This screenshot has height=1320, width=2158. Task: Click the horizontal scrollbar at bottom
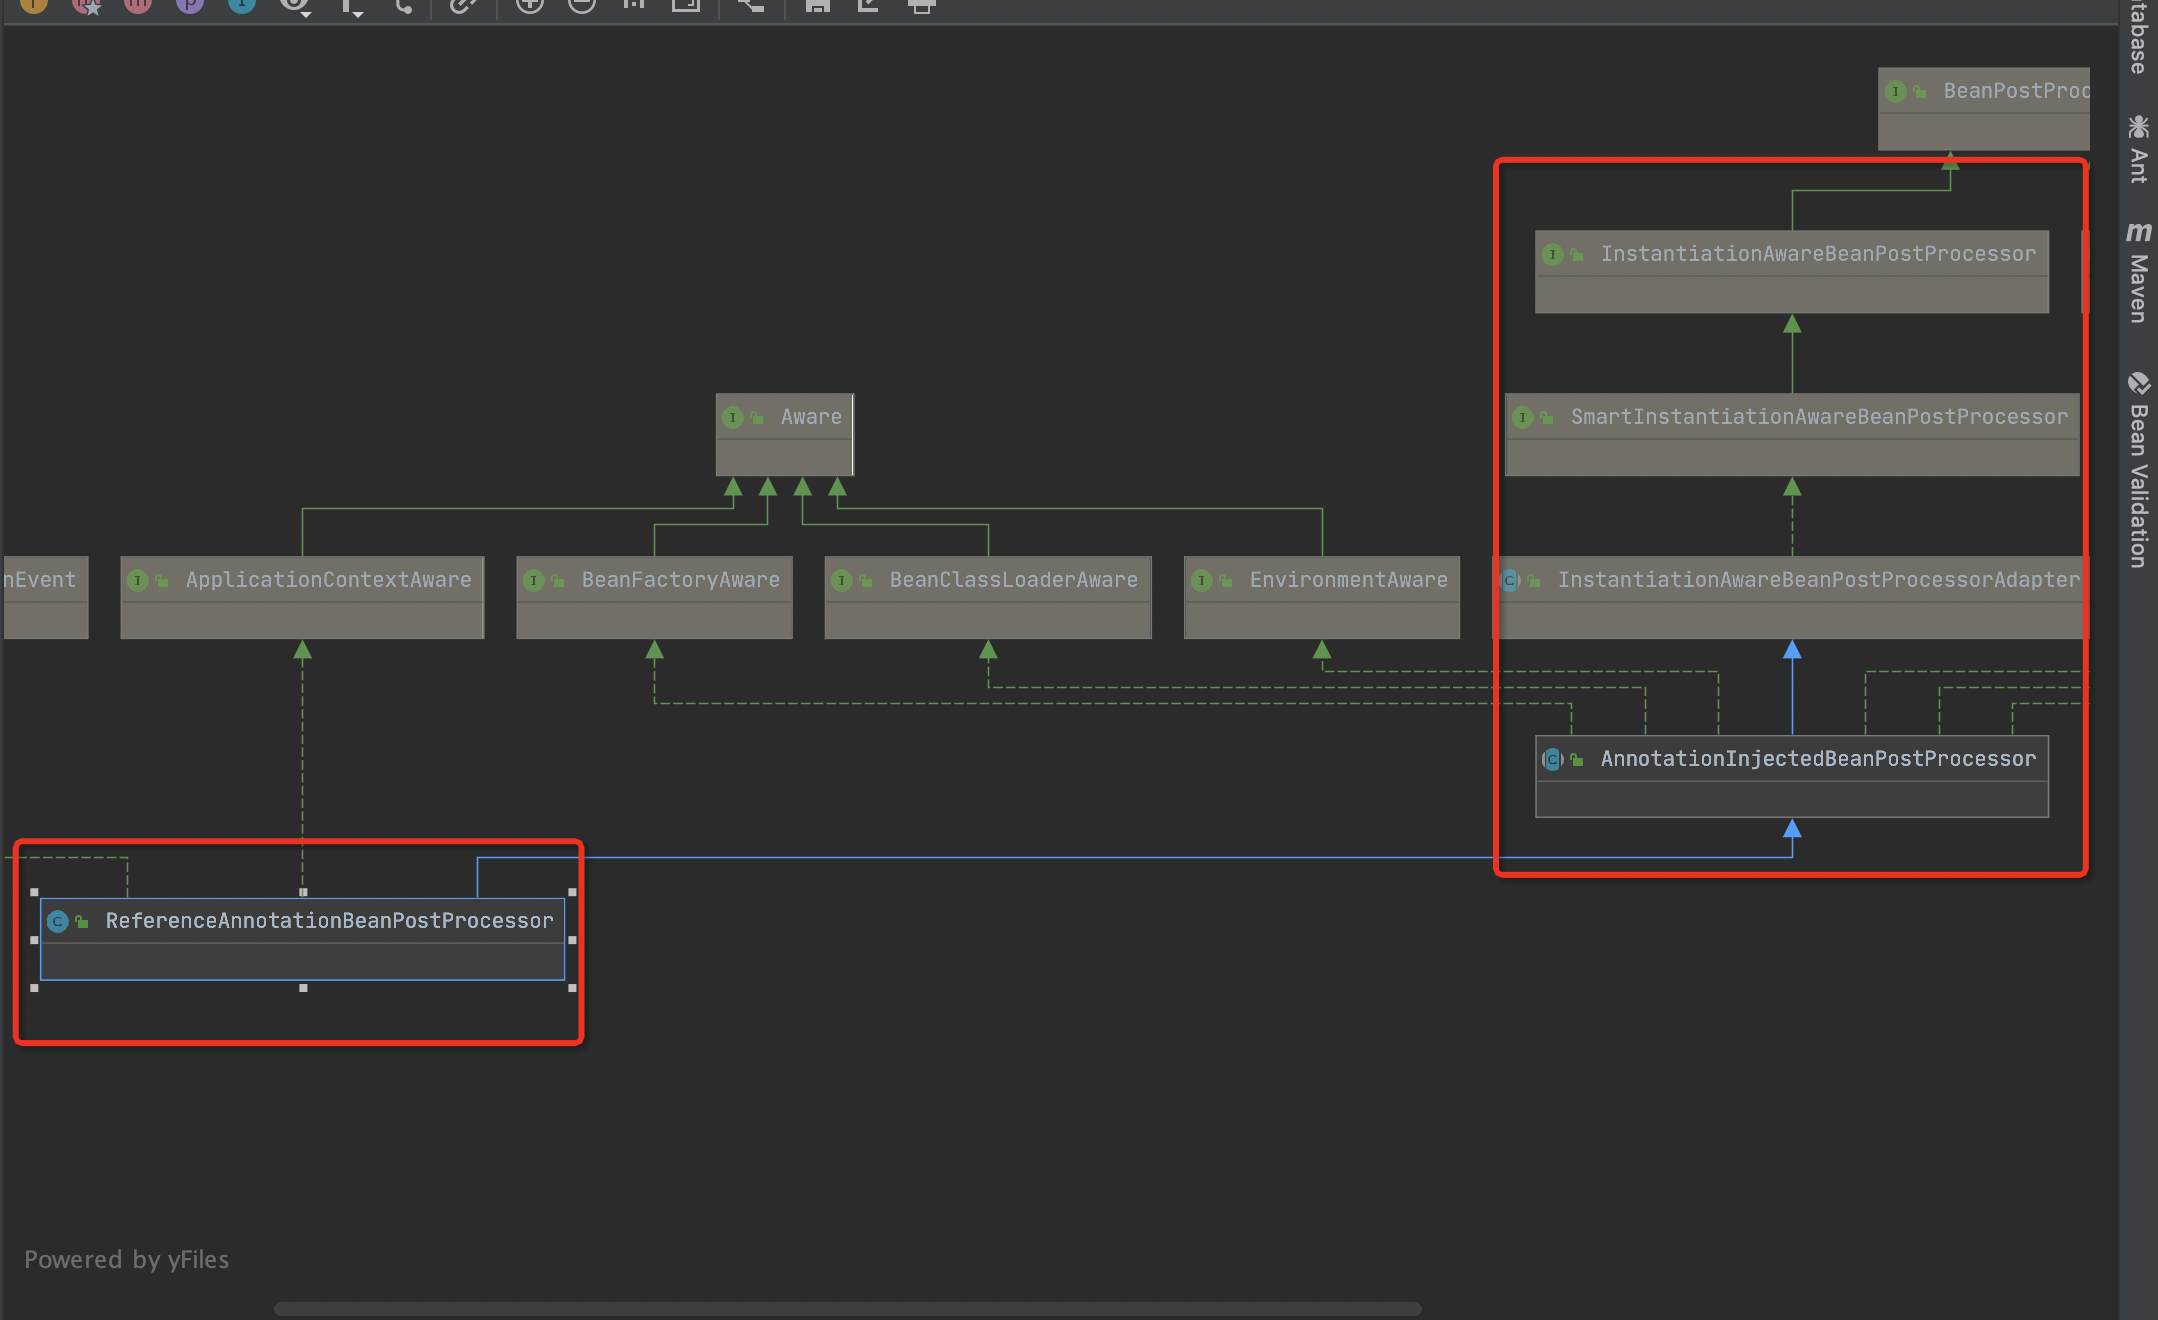point(848,1309)
